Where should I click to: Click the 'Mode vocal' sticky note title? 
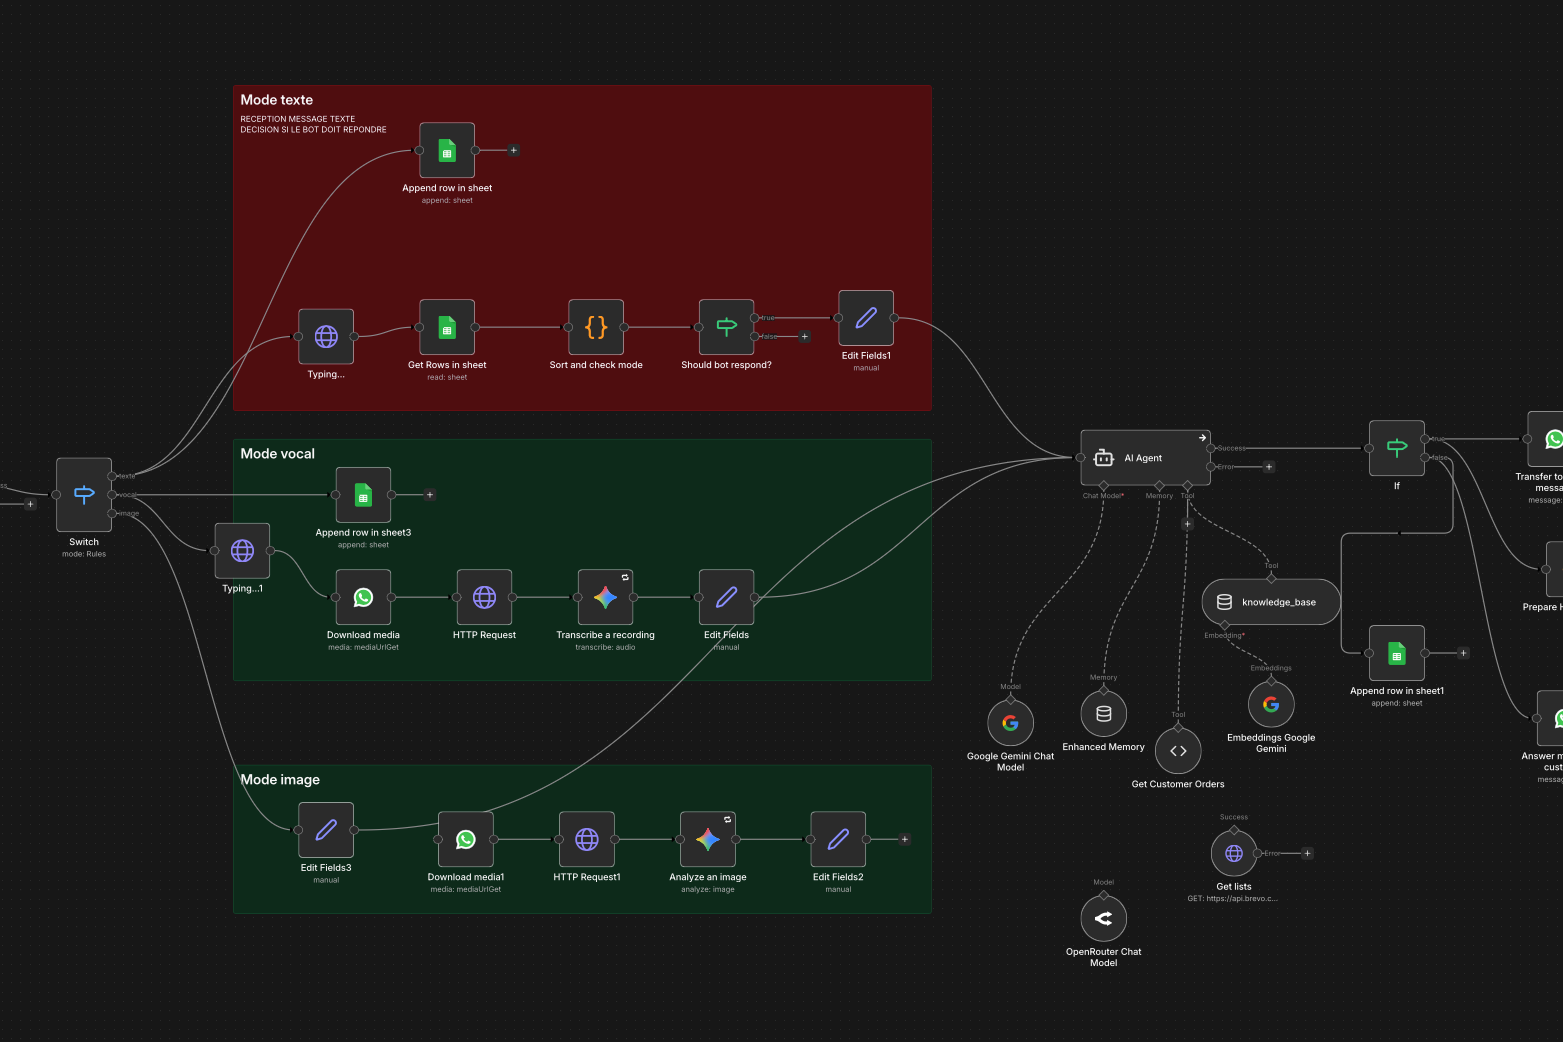278,454
